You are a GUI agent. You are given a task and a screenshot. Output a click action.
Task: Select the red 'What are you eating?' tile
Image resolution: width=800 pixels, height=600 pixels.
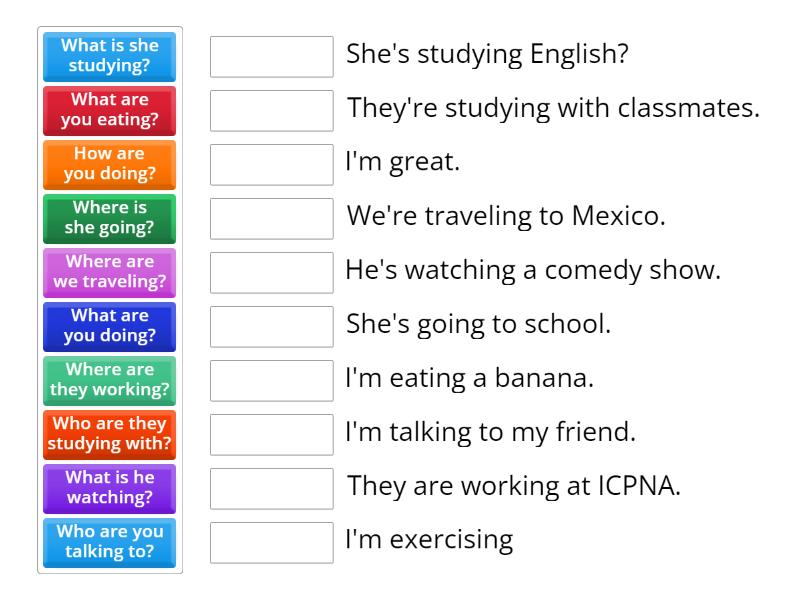pos(110,111)
